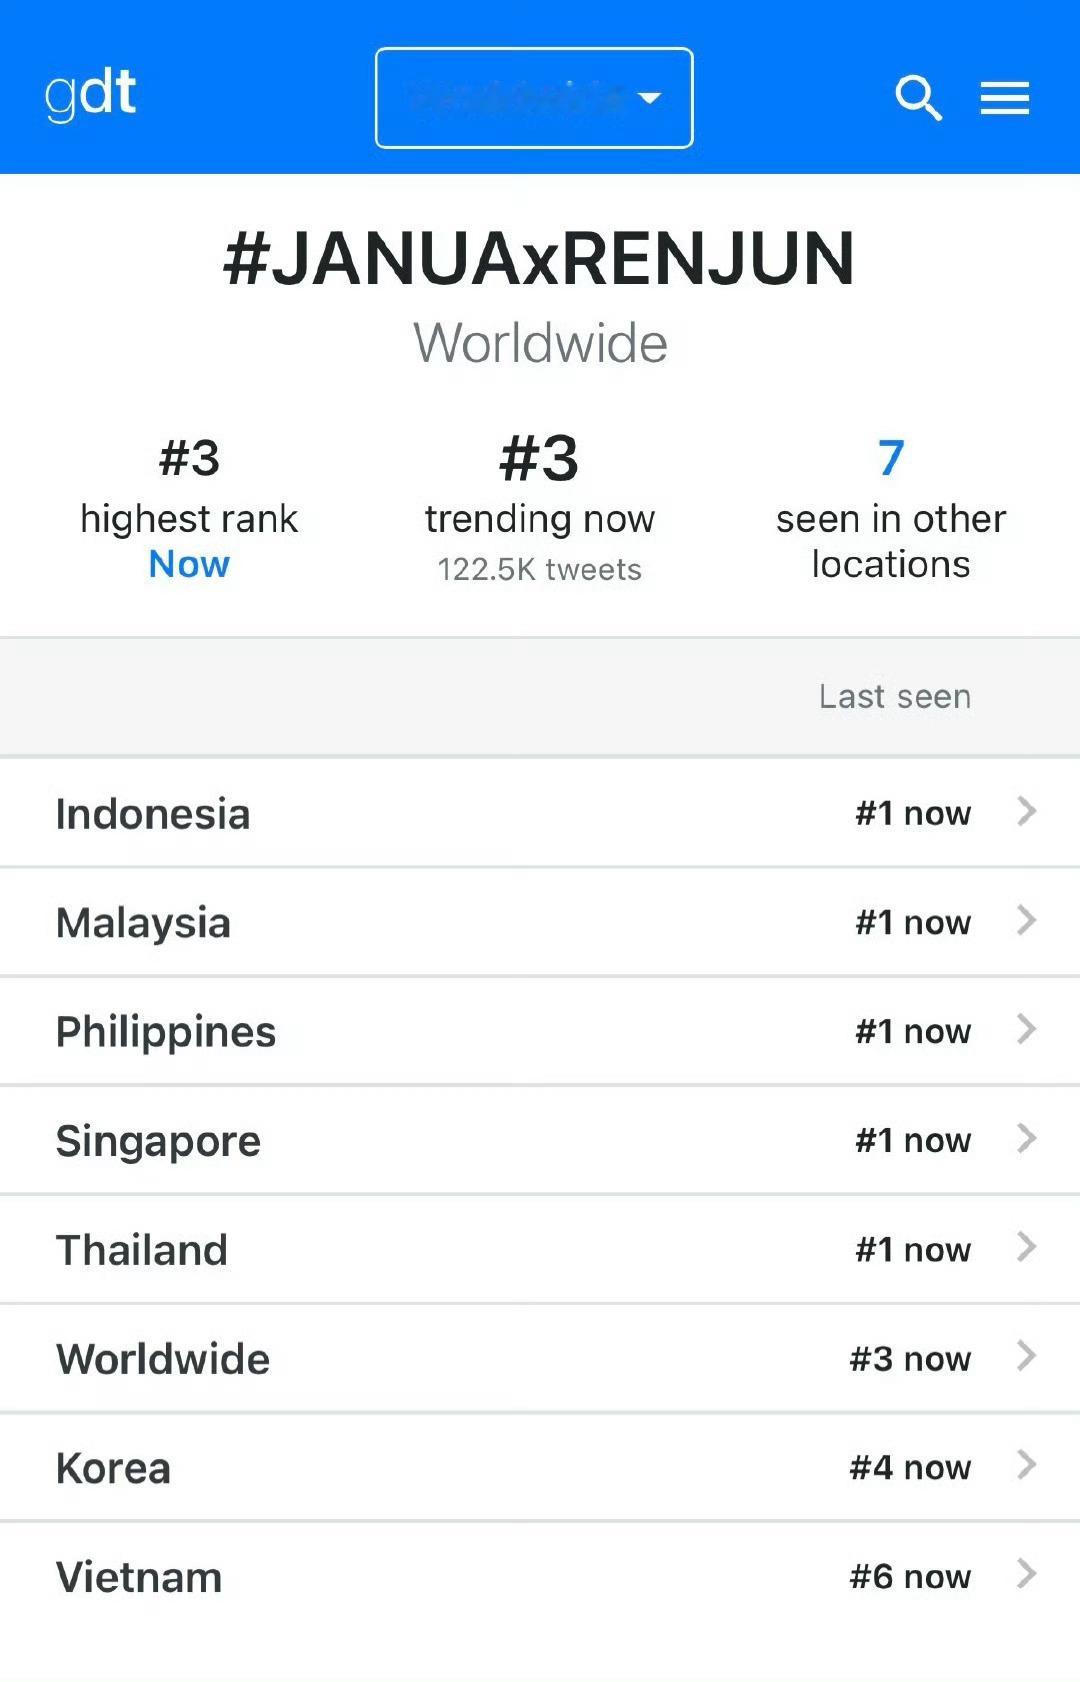Click the chevron next to Vietnam
This screenshot has height=1682, width=1080.
[1026, 1574]
